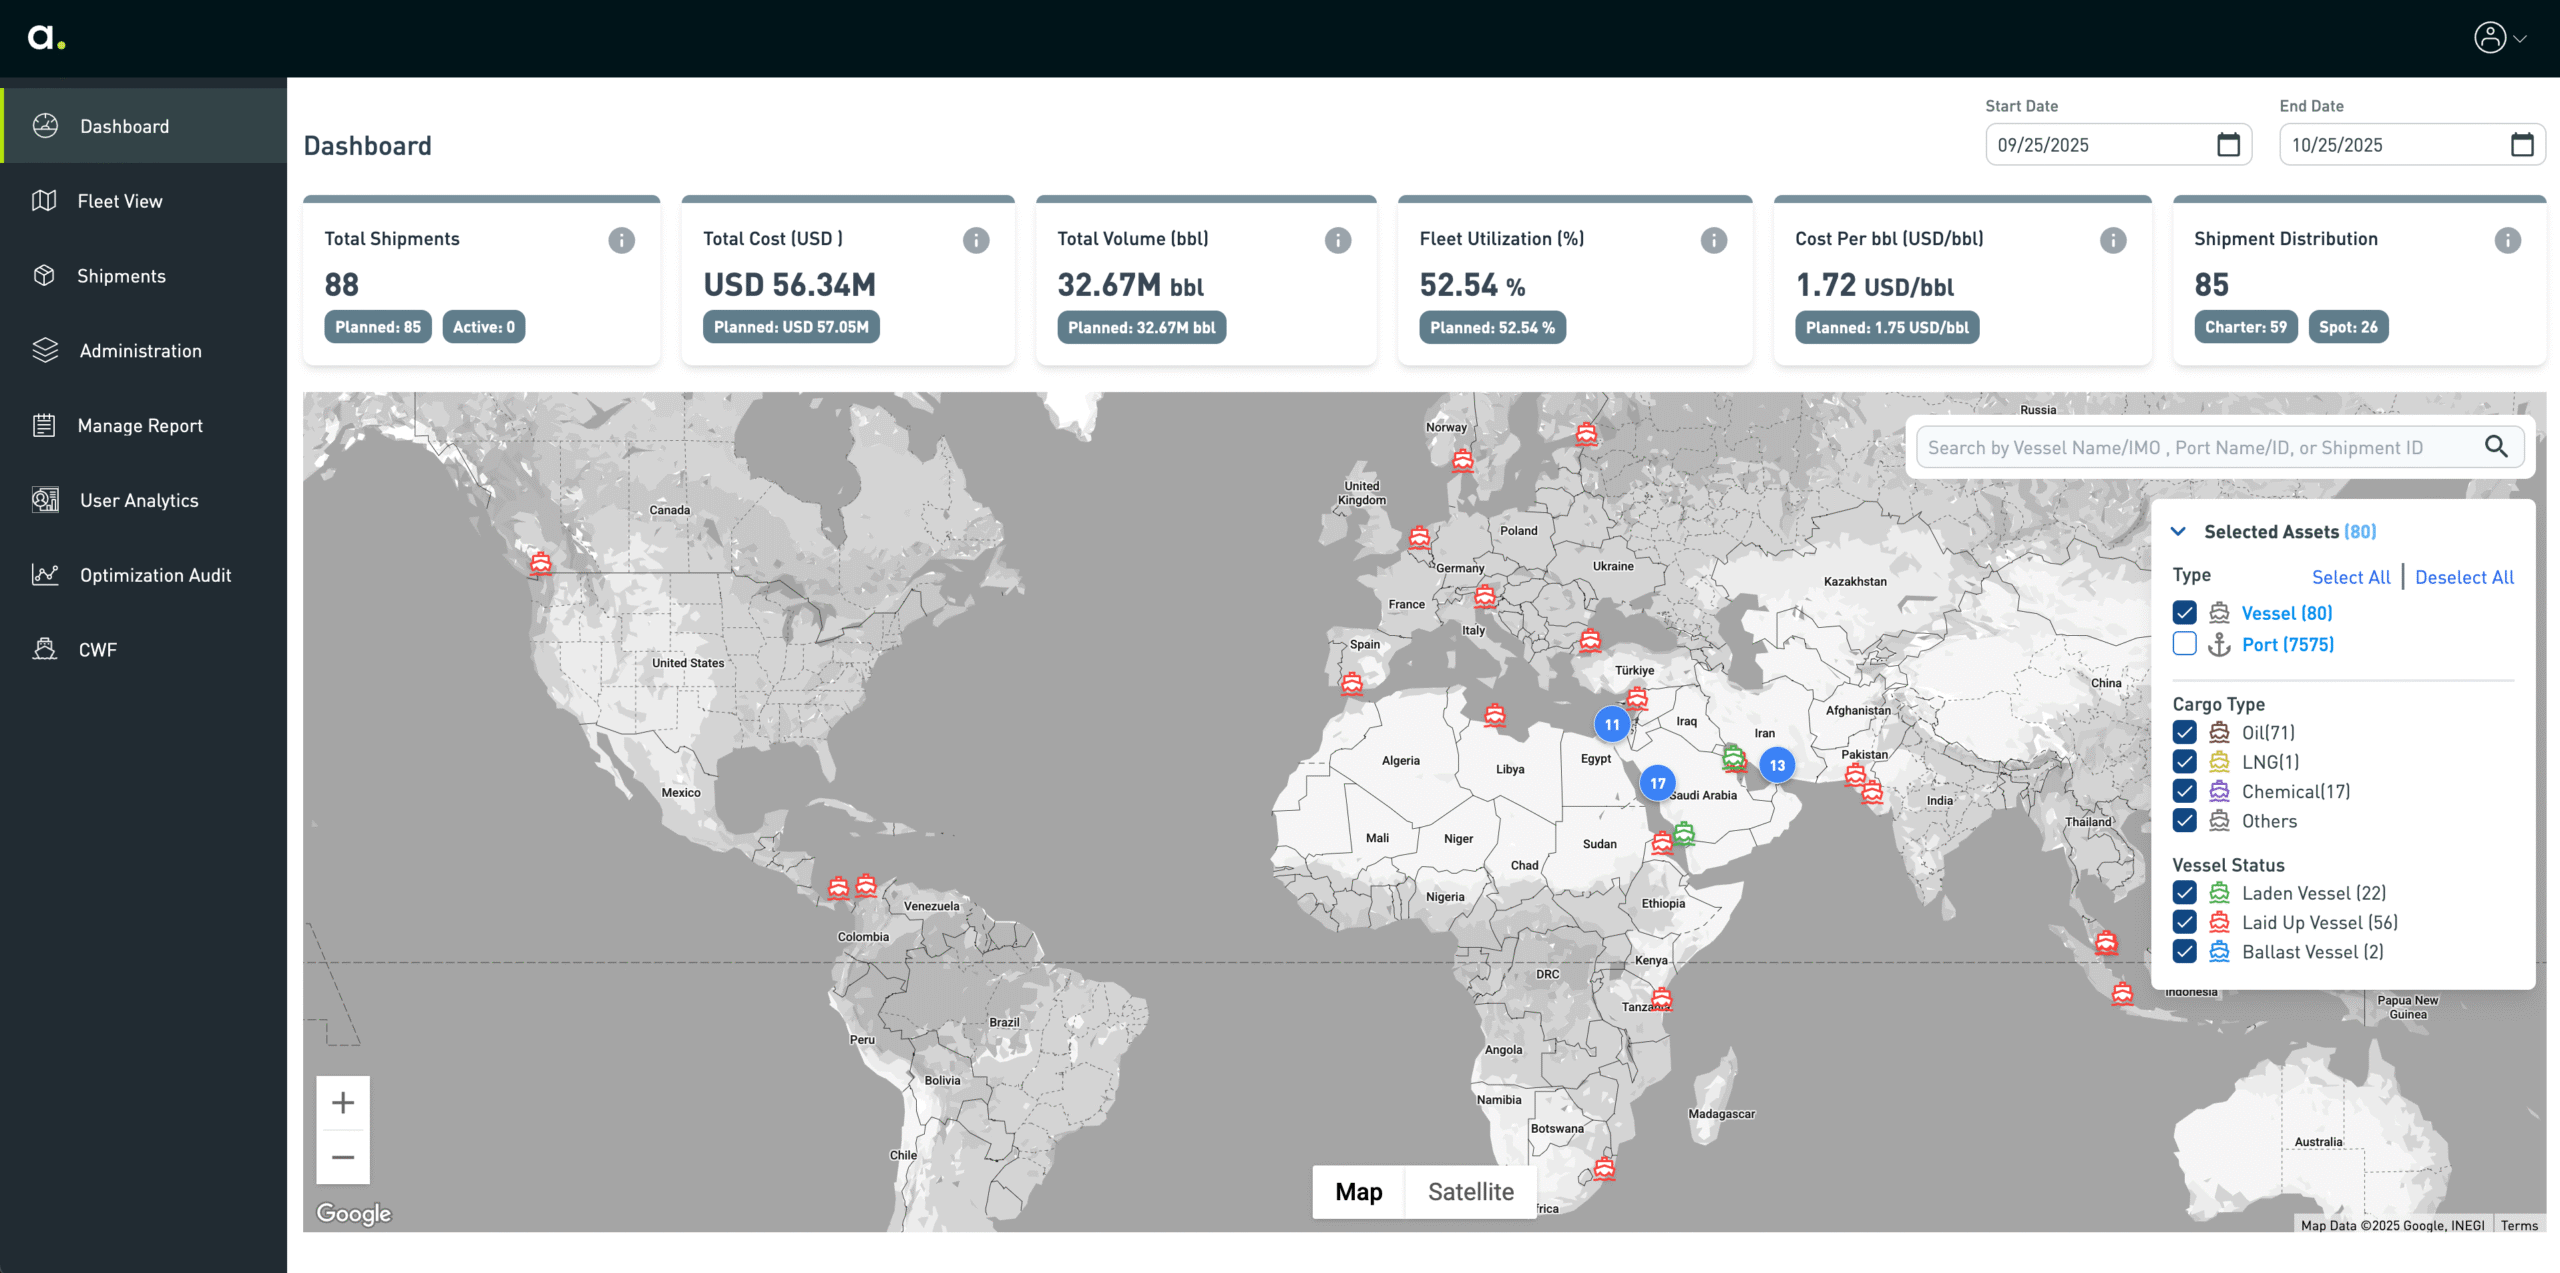The height and width of the screenshot is (1273, 2560).
Task: Click the End Date calendar icon
Action: point(2522,145)
